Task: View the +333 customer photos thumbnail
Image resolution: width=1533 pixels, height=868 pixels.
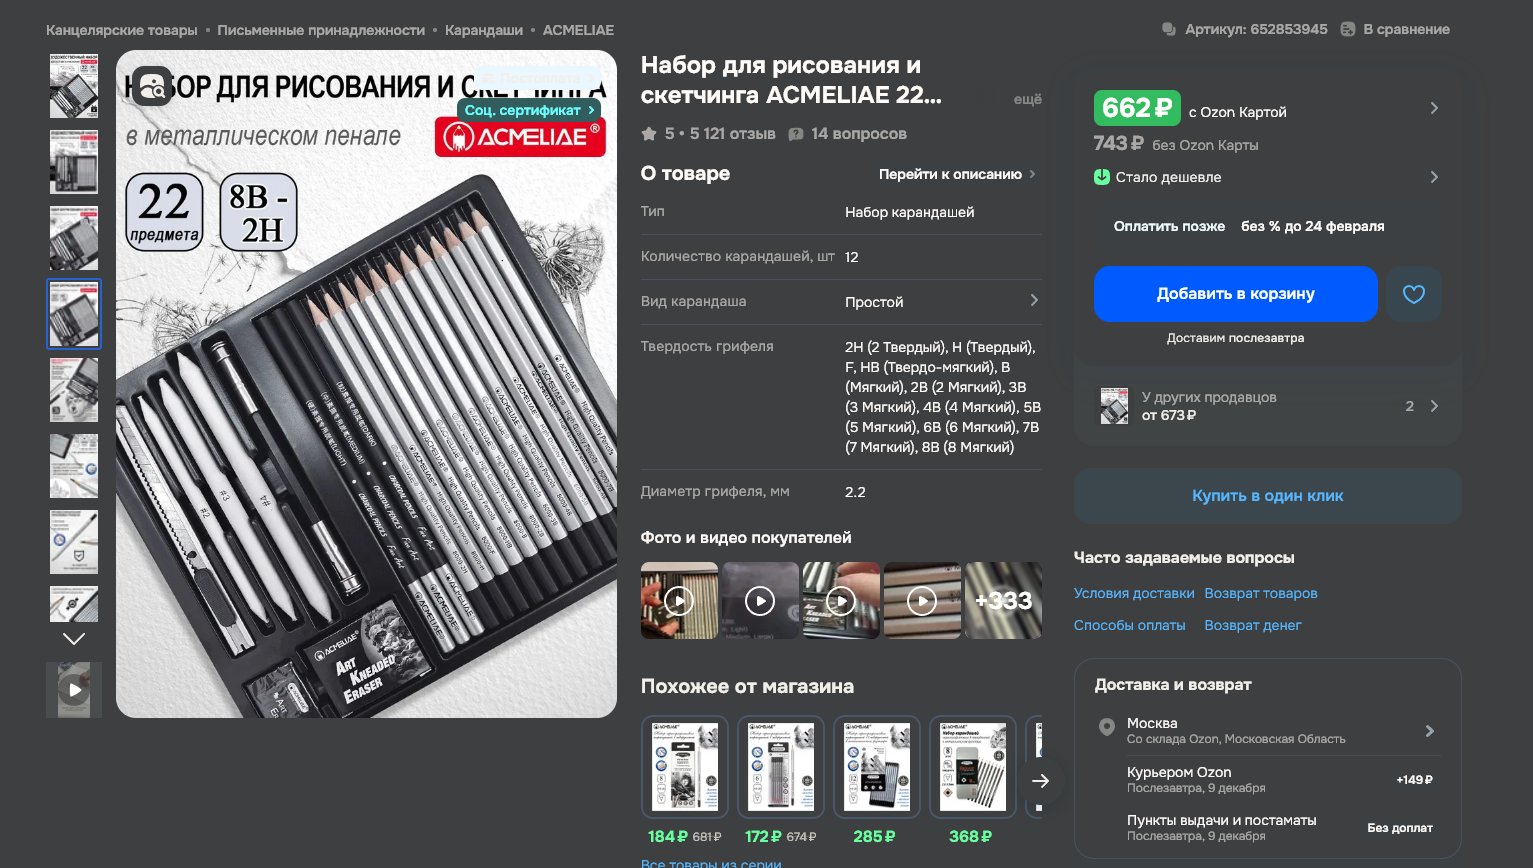Action: [x=1003, y=601]
